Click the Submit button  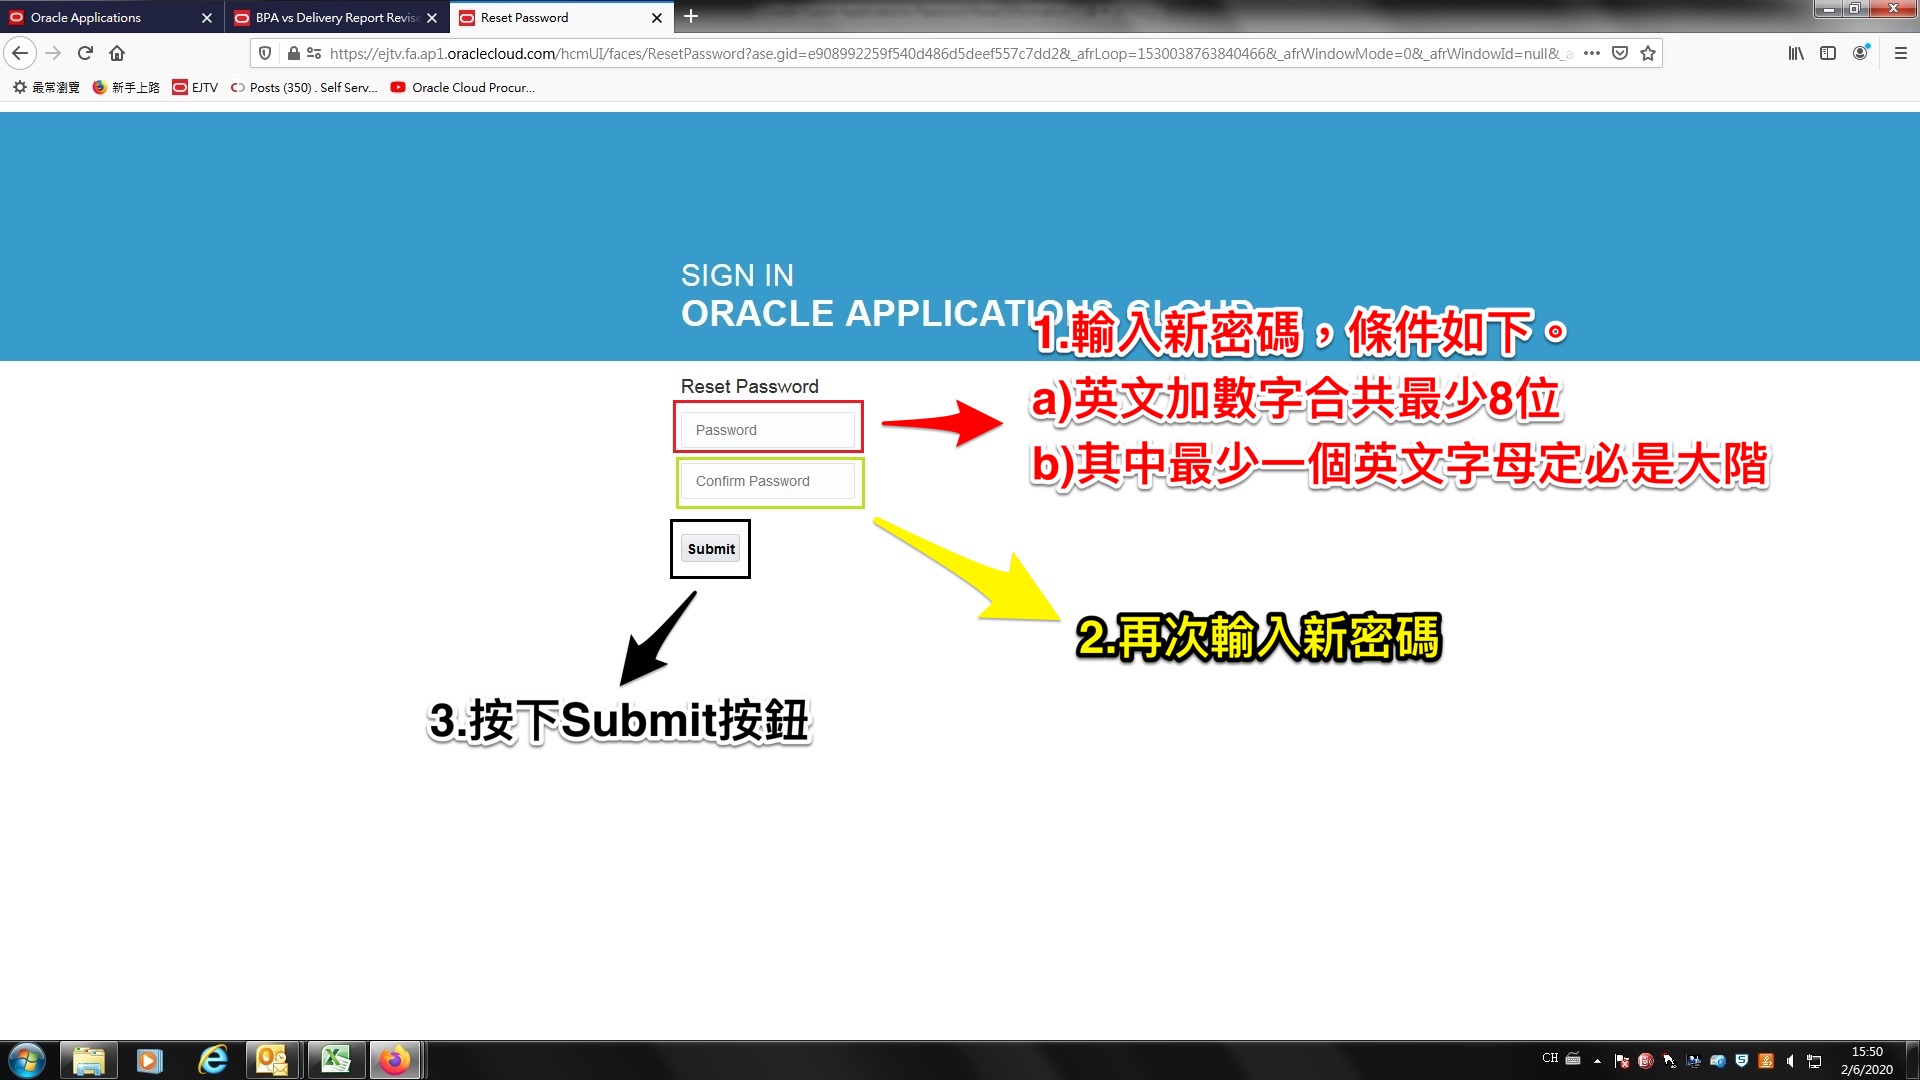pyautogui.click(x=711, y=549)
